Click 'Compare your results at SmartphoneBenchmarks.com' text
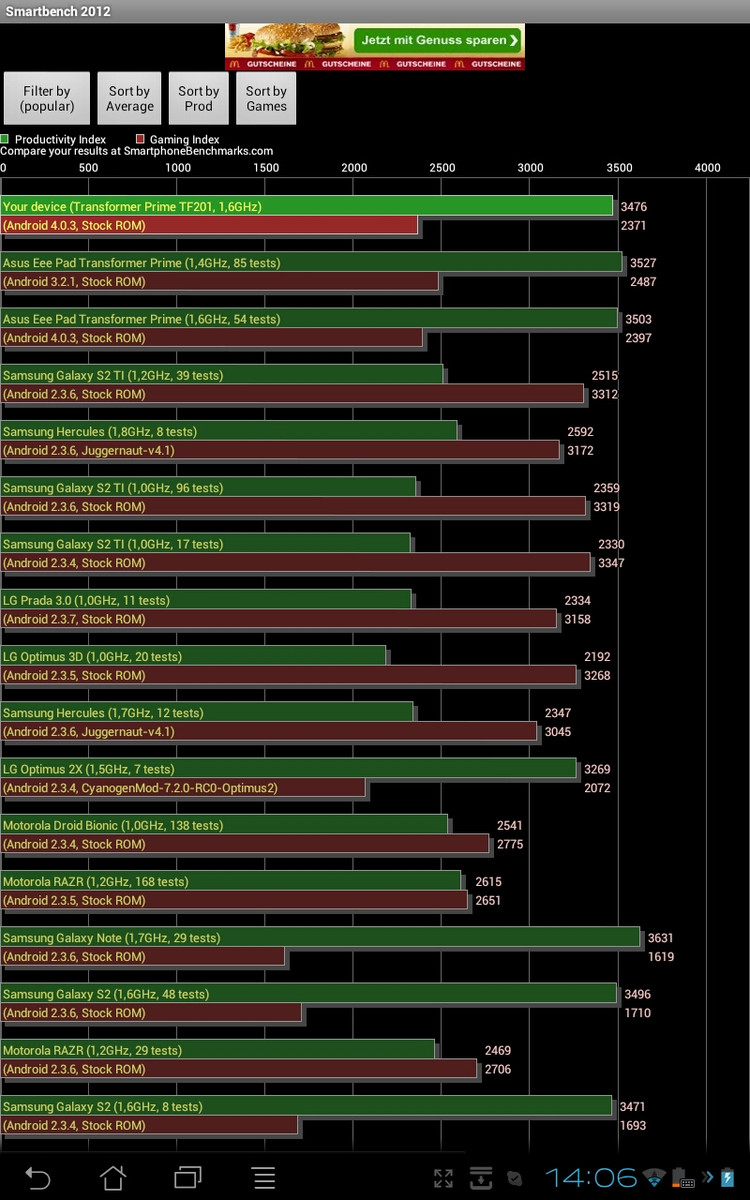Viewport: 750px width, 1200px height. (x=137, y=151)
